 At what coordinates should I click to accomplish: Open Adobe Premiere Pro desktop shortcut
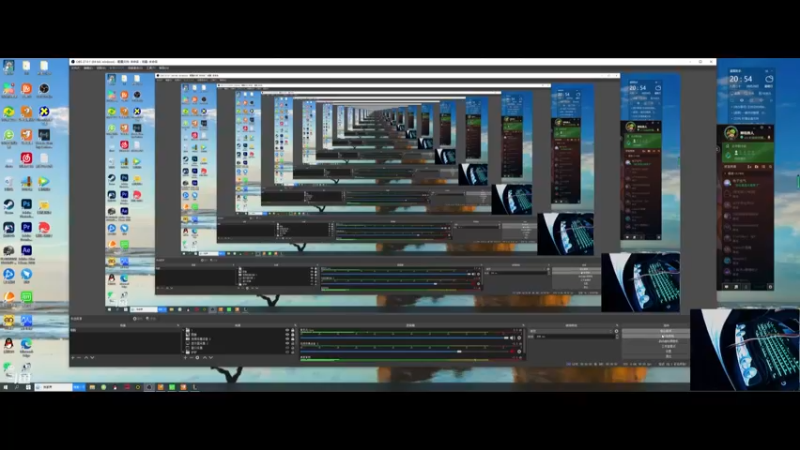pyautogui.click(x=27, y=227)
